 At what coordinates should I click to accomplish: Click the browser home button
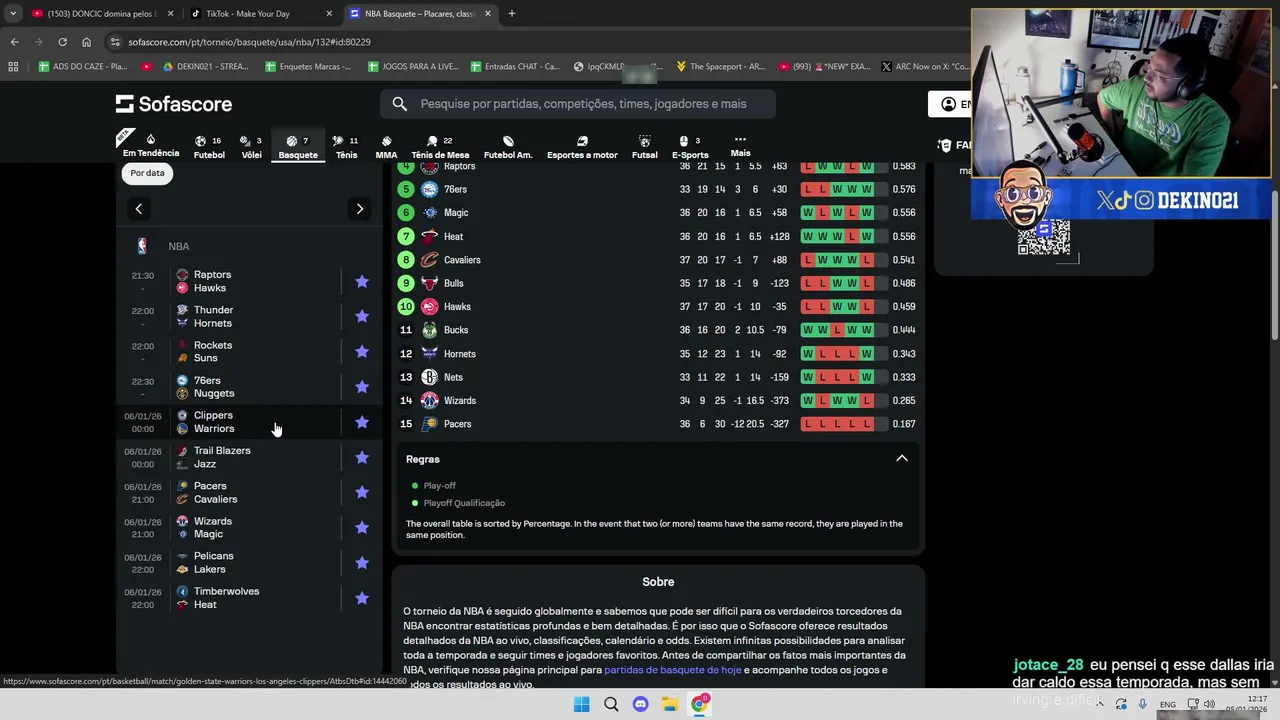[x=86, y=42]
